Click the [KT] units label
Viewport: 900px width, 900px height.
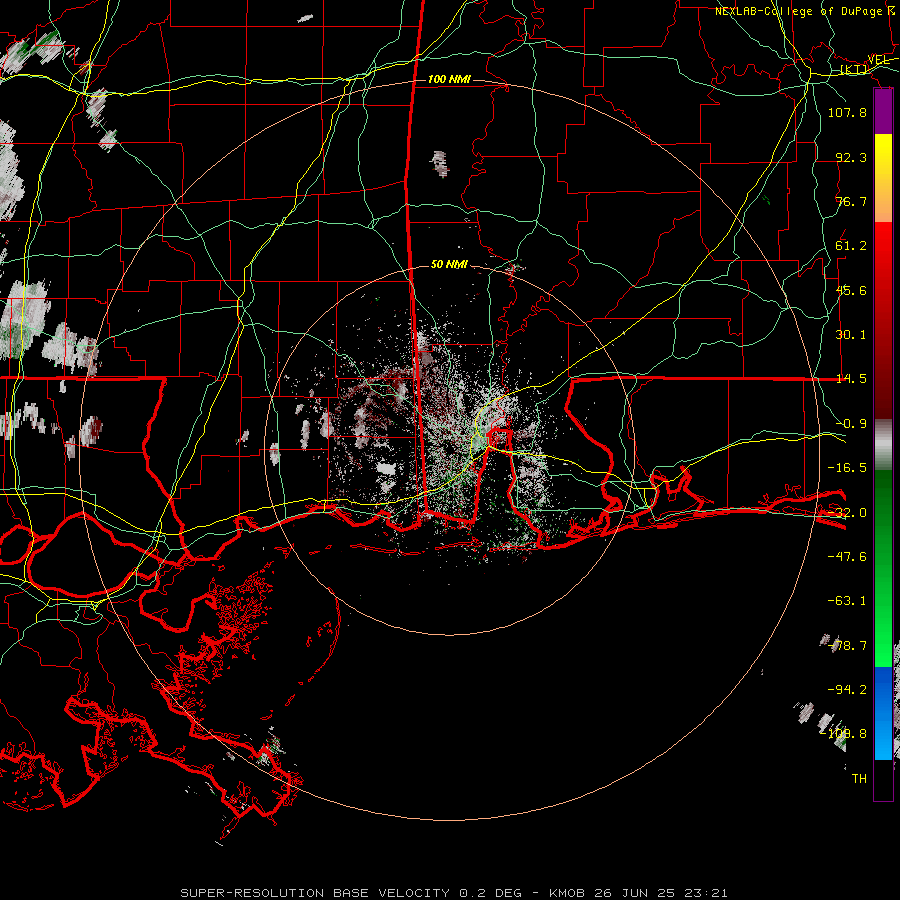[854, 69]
